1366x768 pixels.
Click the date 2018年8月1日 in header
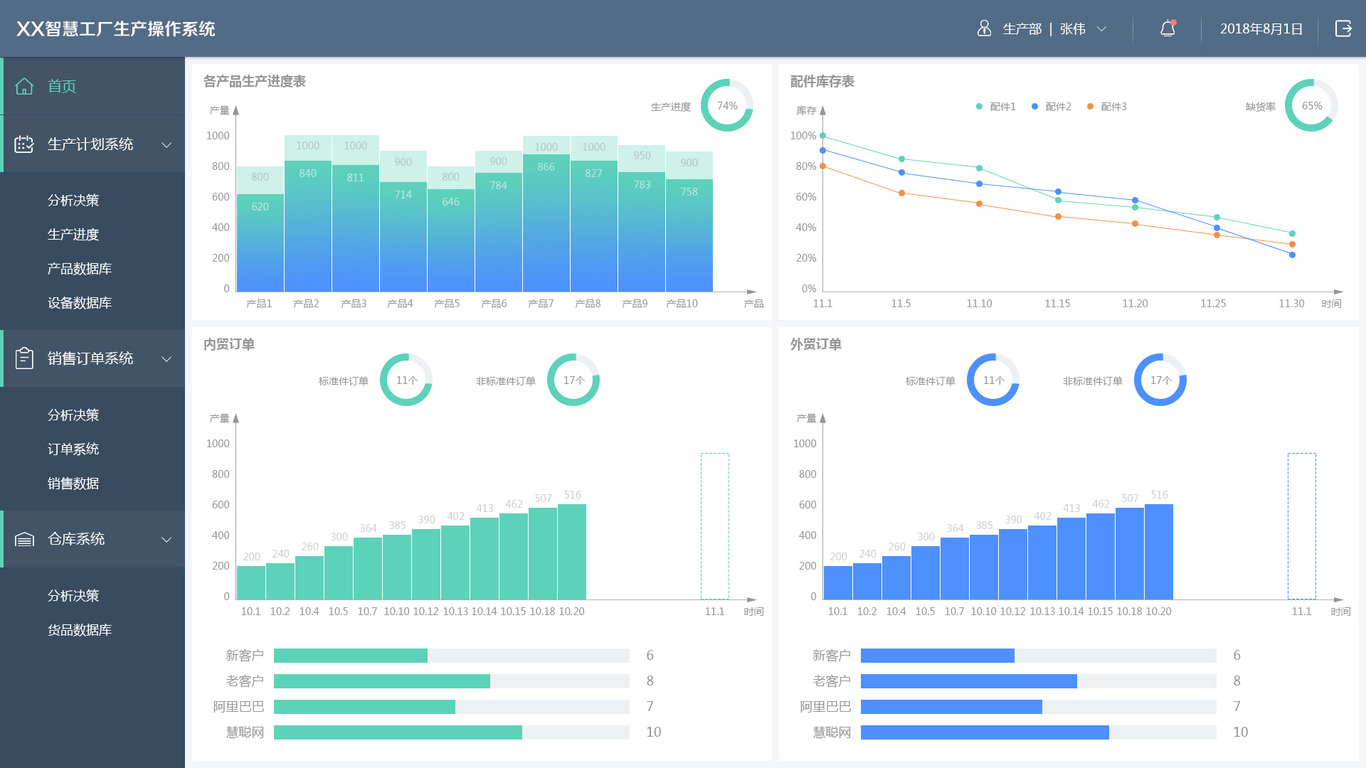pyautogui.click(x=1262, y=29)
